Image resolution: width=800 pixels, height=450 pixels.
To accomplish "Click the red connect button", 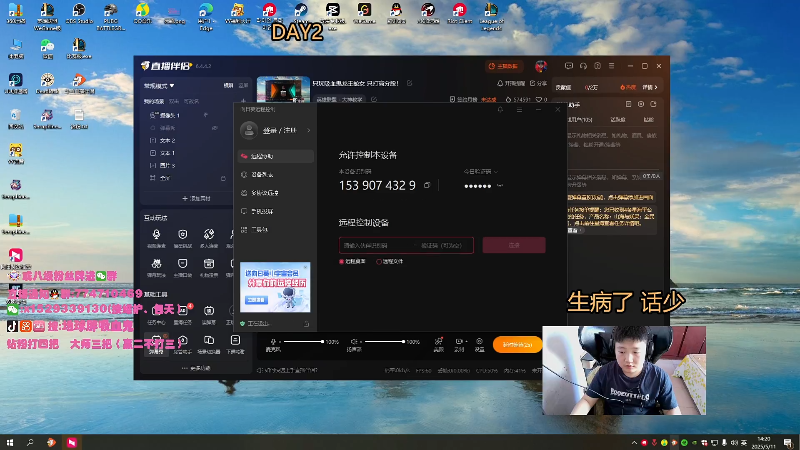I will [x=514, y=245].
